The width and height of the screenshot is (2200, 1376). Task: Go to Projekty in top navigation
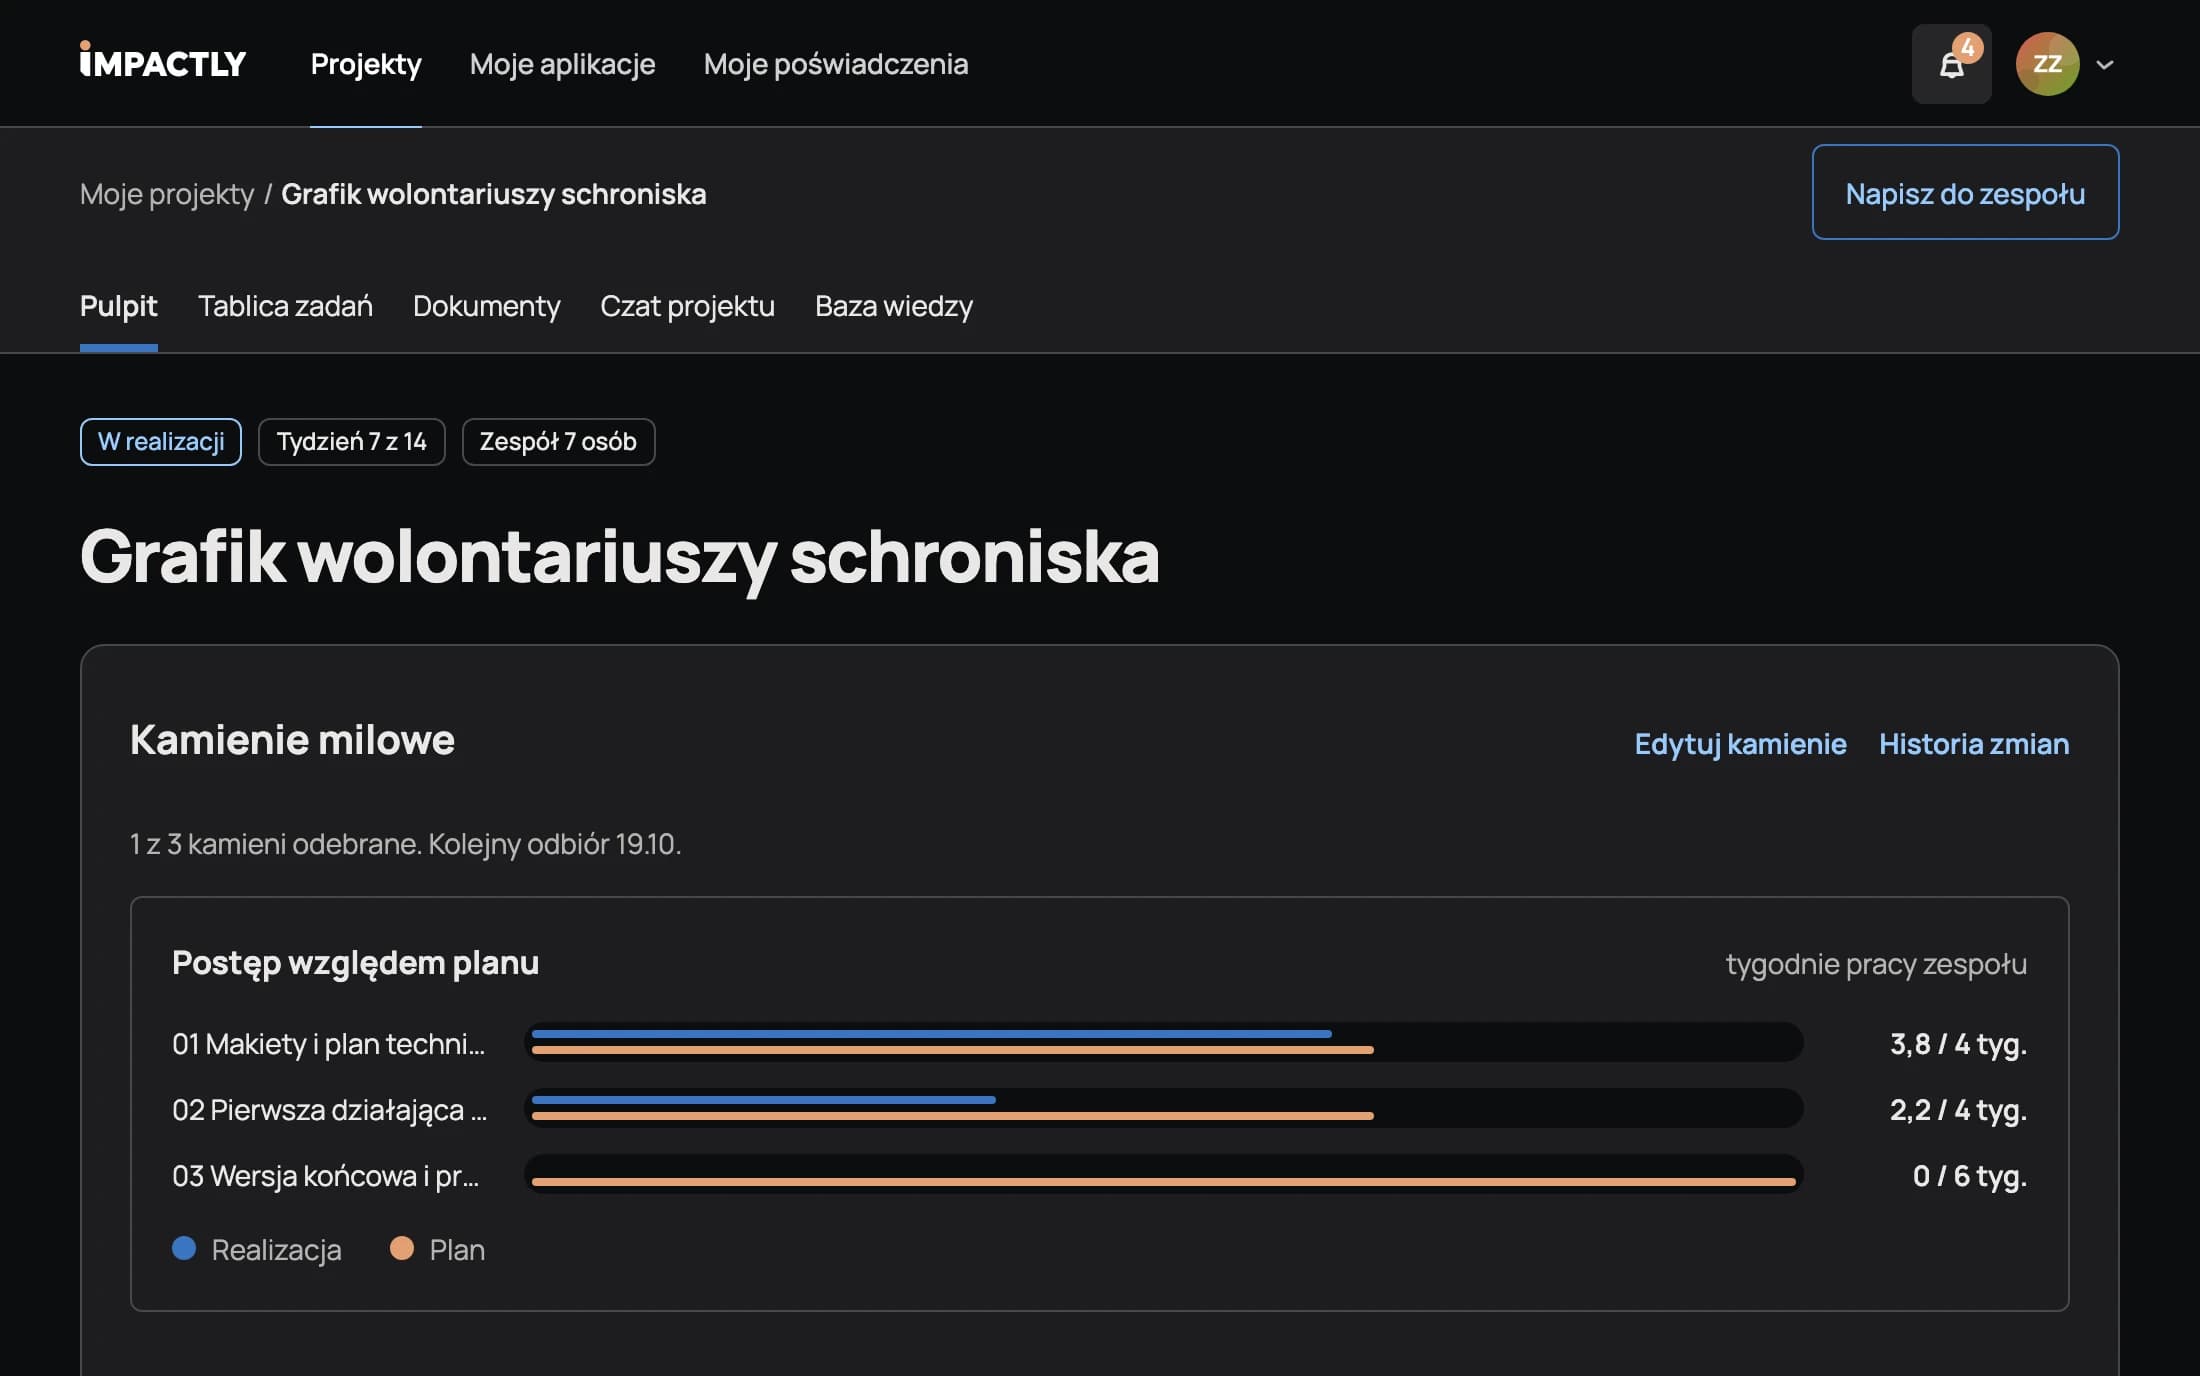click(366, 64)
